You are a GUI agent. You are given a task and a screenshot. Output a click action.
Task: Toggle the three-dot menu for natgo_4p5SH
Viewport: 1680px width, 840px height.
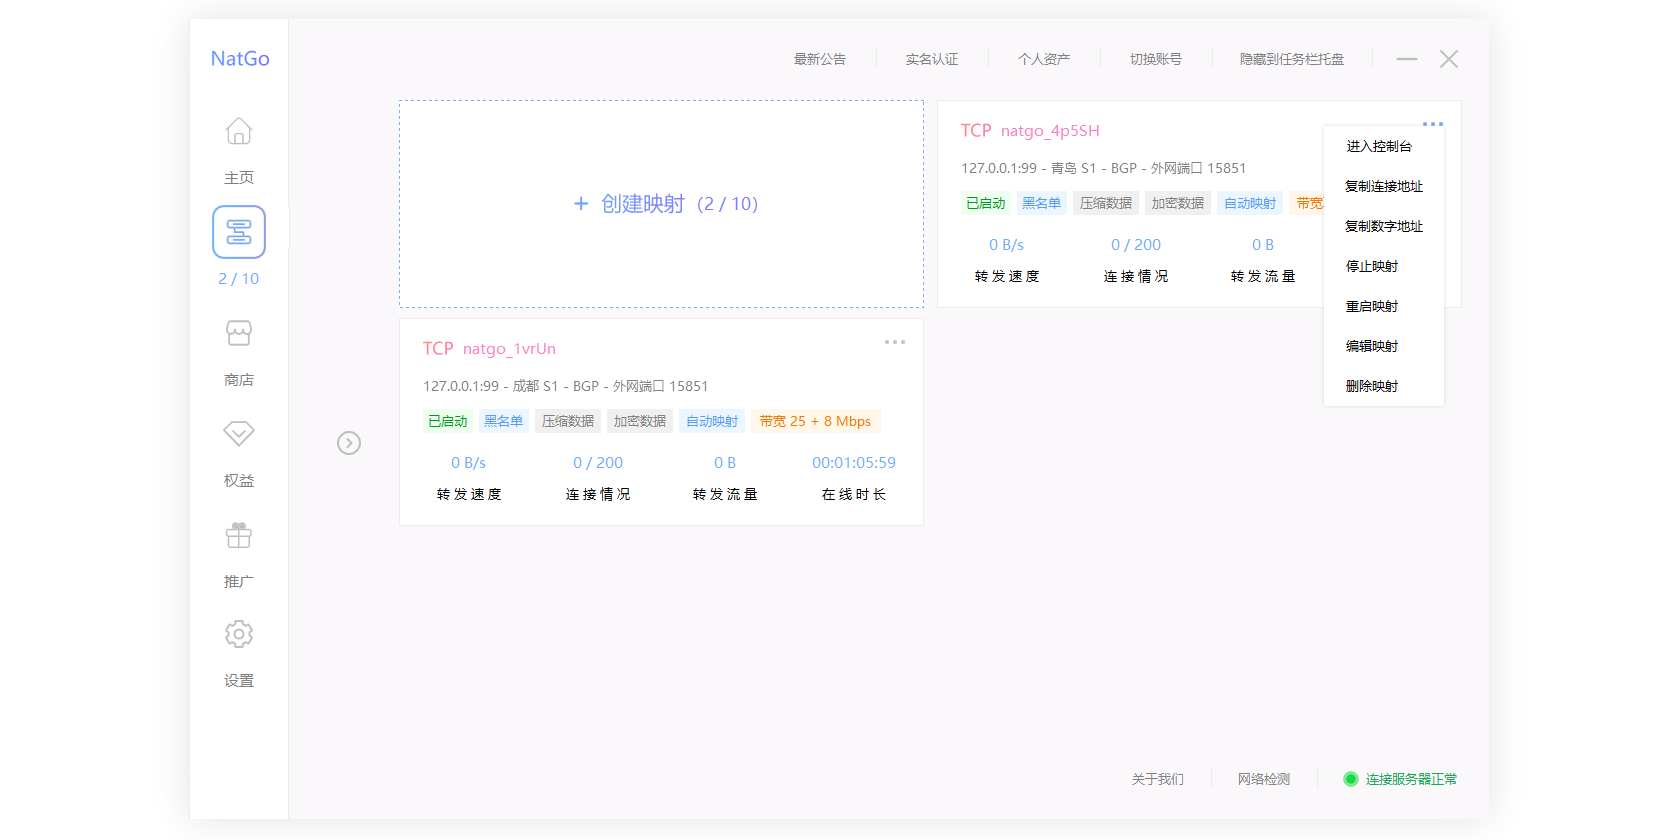click(x=1432, y=124)
